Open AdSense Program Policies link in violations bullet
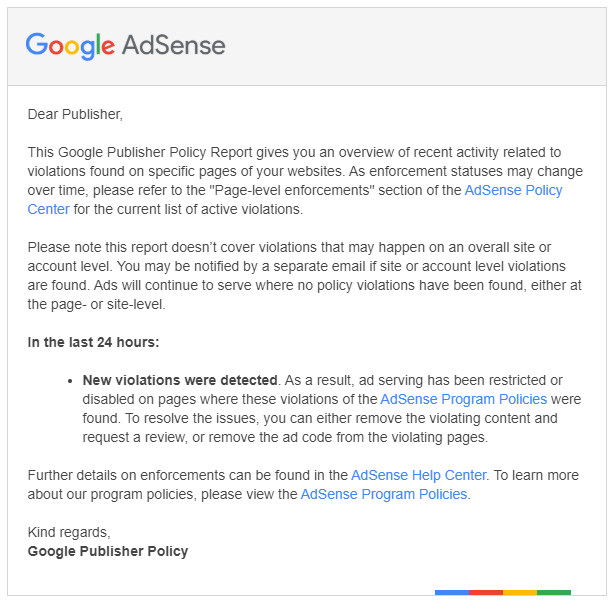This screenshot has height=602, width=614. click(x=464, y=399)
